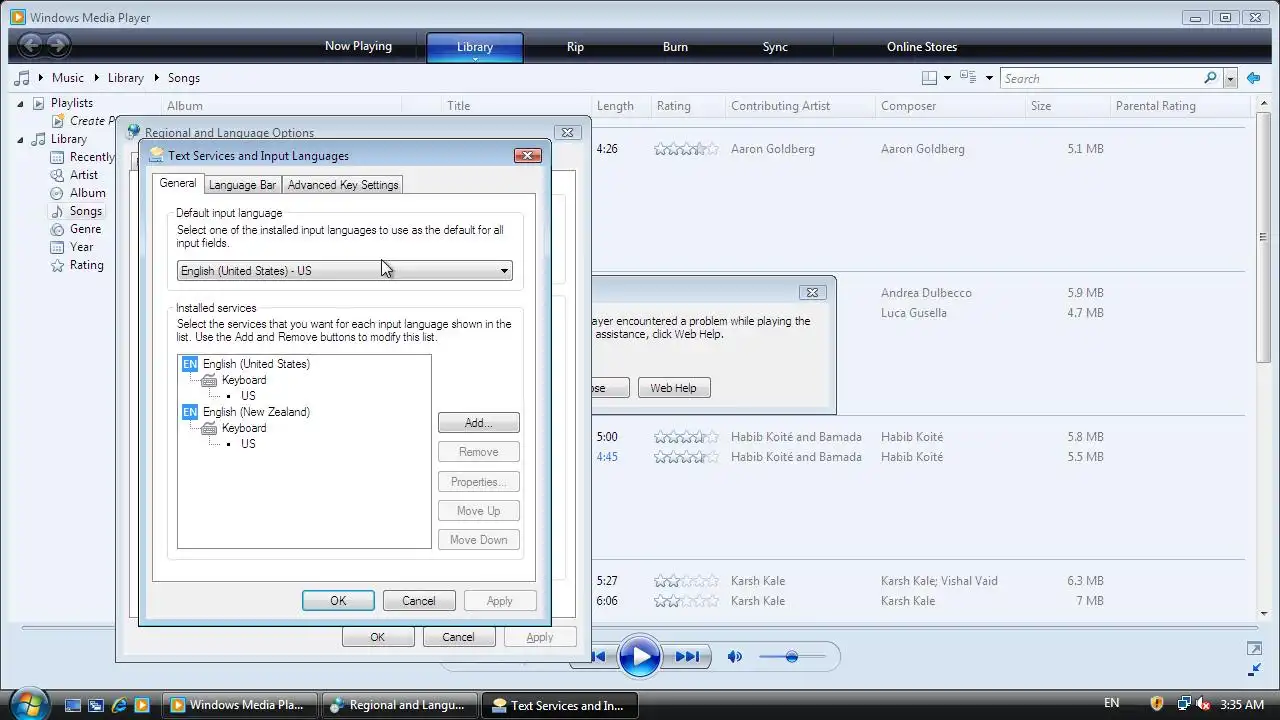Open the Rip tab
The height and width of the screenshot is (720, 1280).
click(575, 47)
